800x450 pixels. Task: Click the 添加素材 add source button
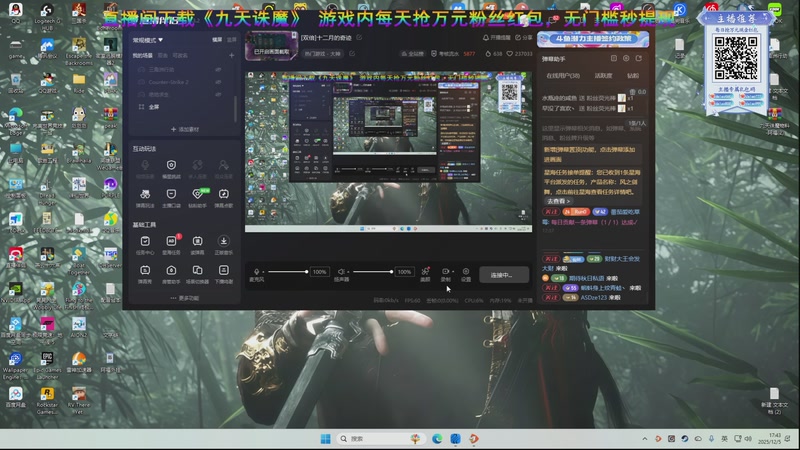coord(185,130)
